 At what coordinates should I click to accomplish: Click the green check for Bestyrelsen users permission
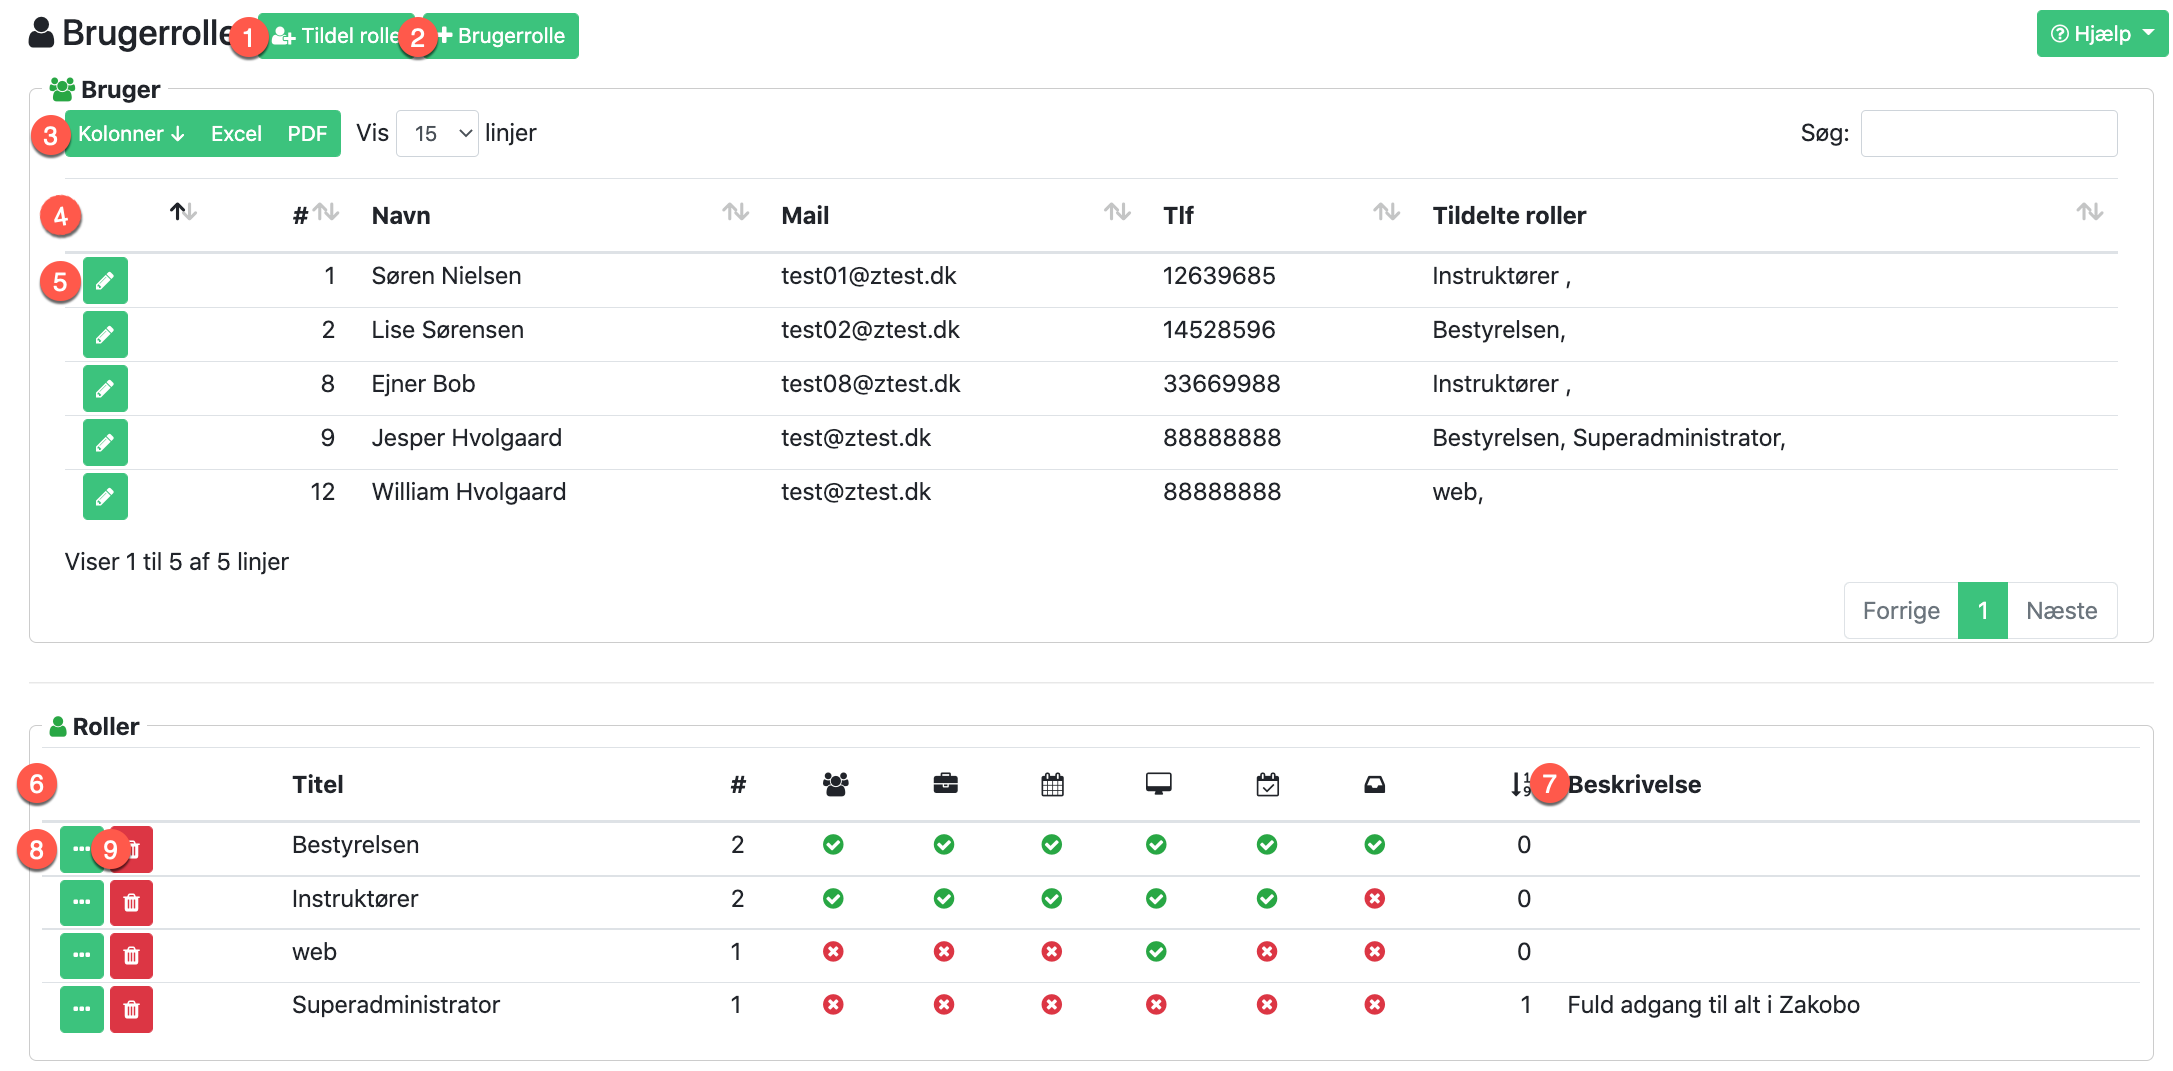tap(833, 845)
